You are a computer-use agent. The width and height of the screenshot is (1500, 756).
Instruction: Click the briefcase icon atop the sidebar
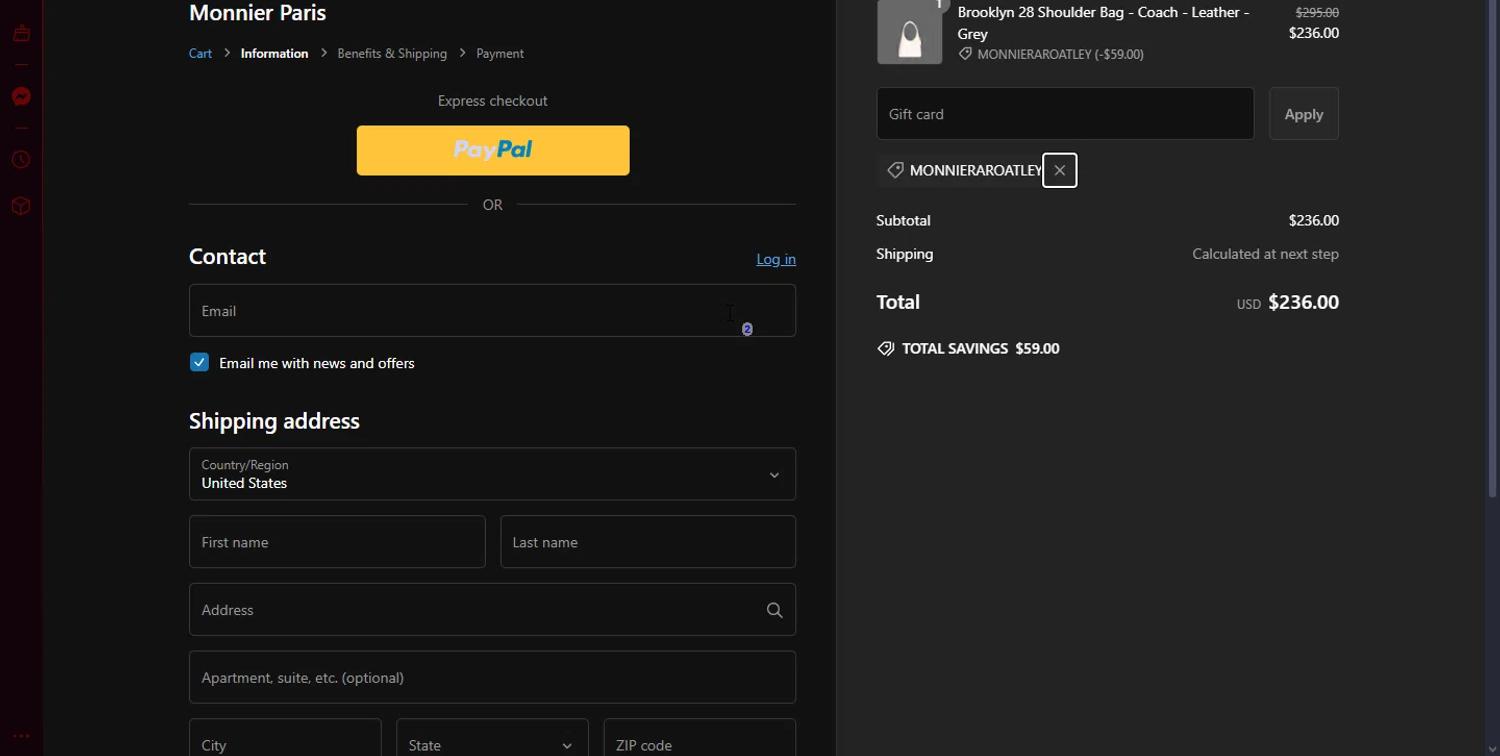pos(21,34)
